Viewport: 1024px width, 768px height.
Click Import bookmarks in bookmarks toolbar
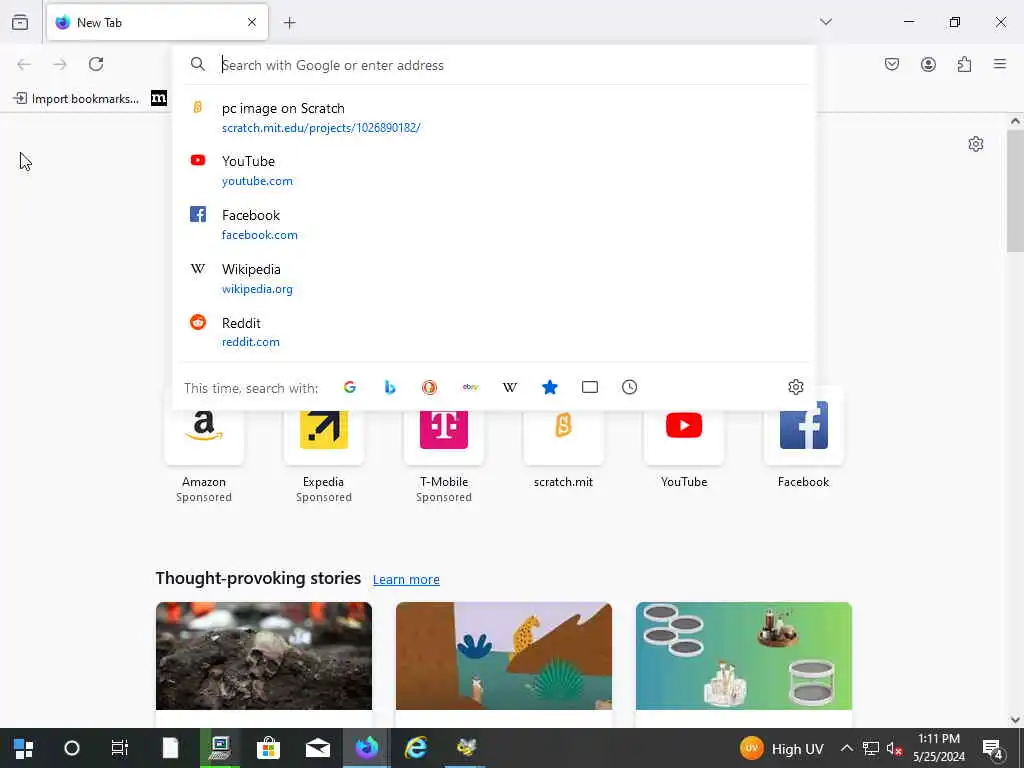76,99
